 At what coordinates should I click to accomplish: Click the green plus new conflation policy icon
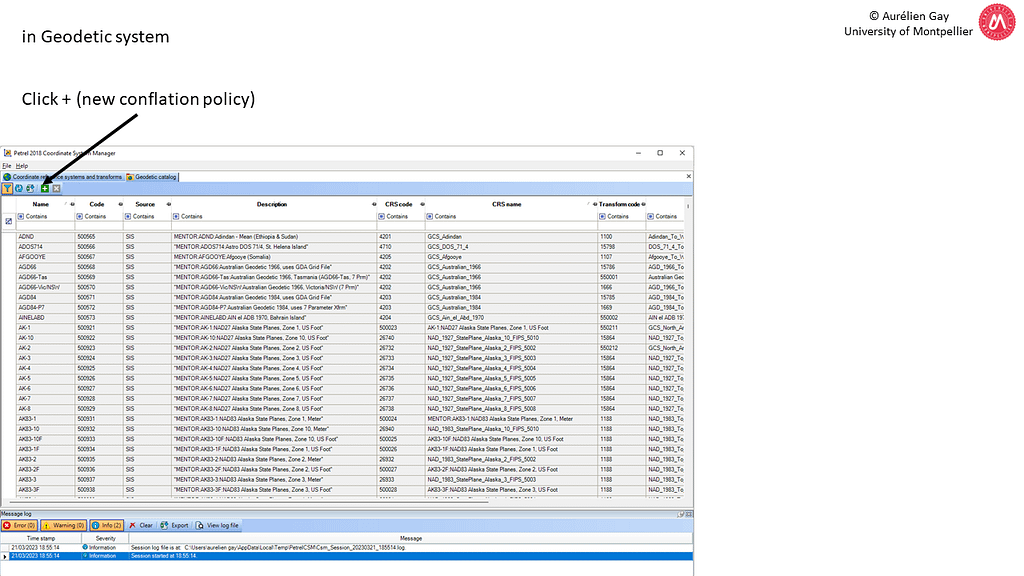pyautogui.click(x=45, y=188)
